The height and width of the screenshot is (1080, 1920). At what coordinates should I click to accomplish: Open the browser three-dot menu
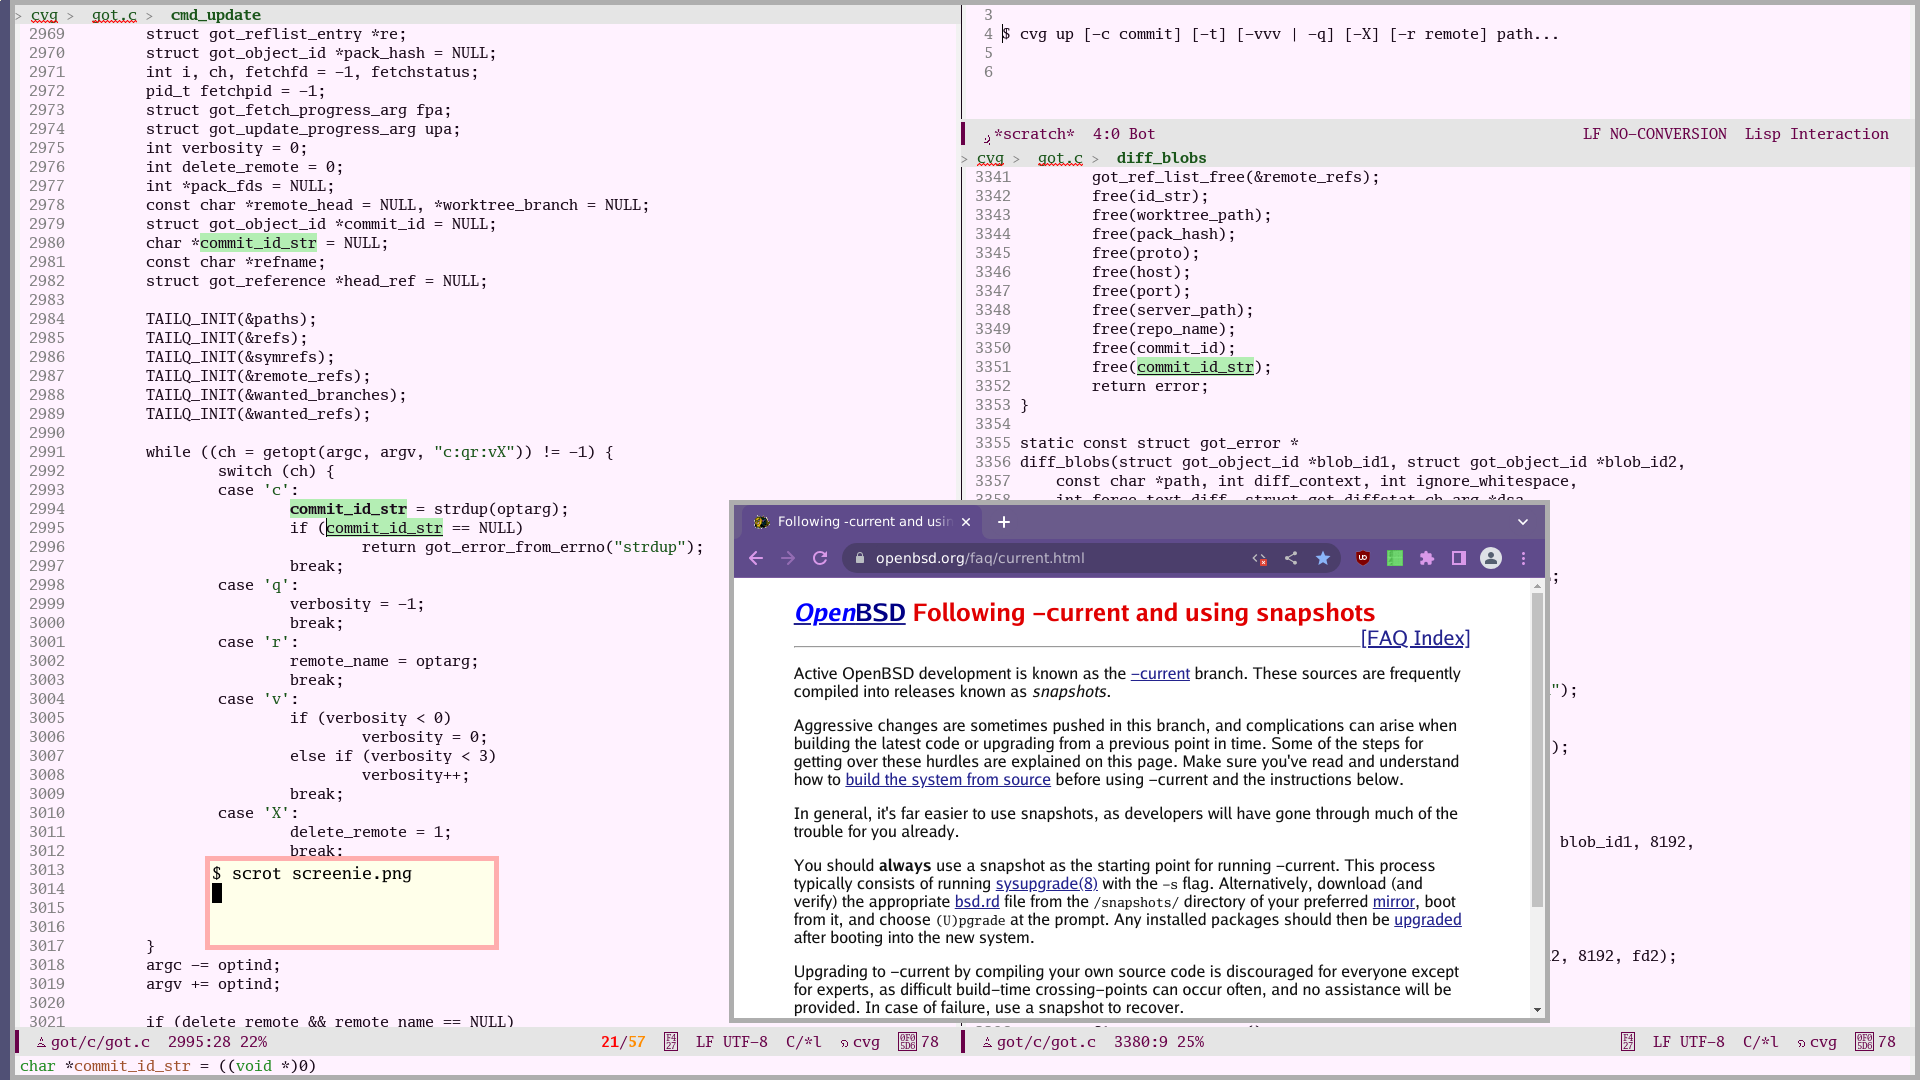click(x=1524, y=558)
